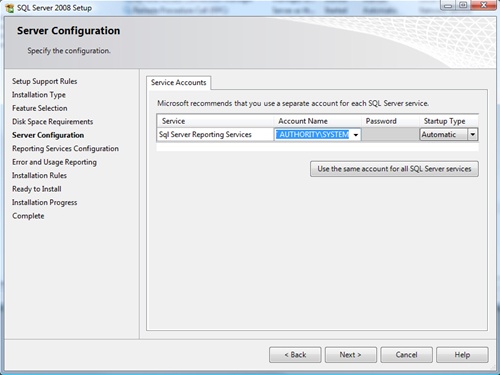Select Installation Type step
Image resolution: width=500 pixels, height=375 pixels.
click(x=39, y=95)
